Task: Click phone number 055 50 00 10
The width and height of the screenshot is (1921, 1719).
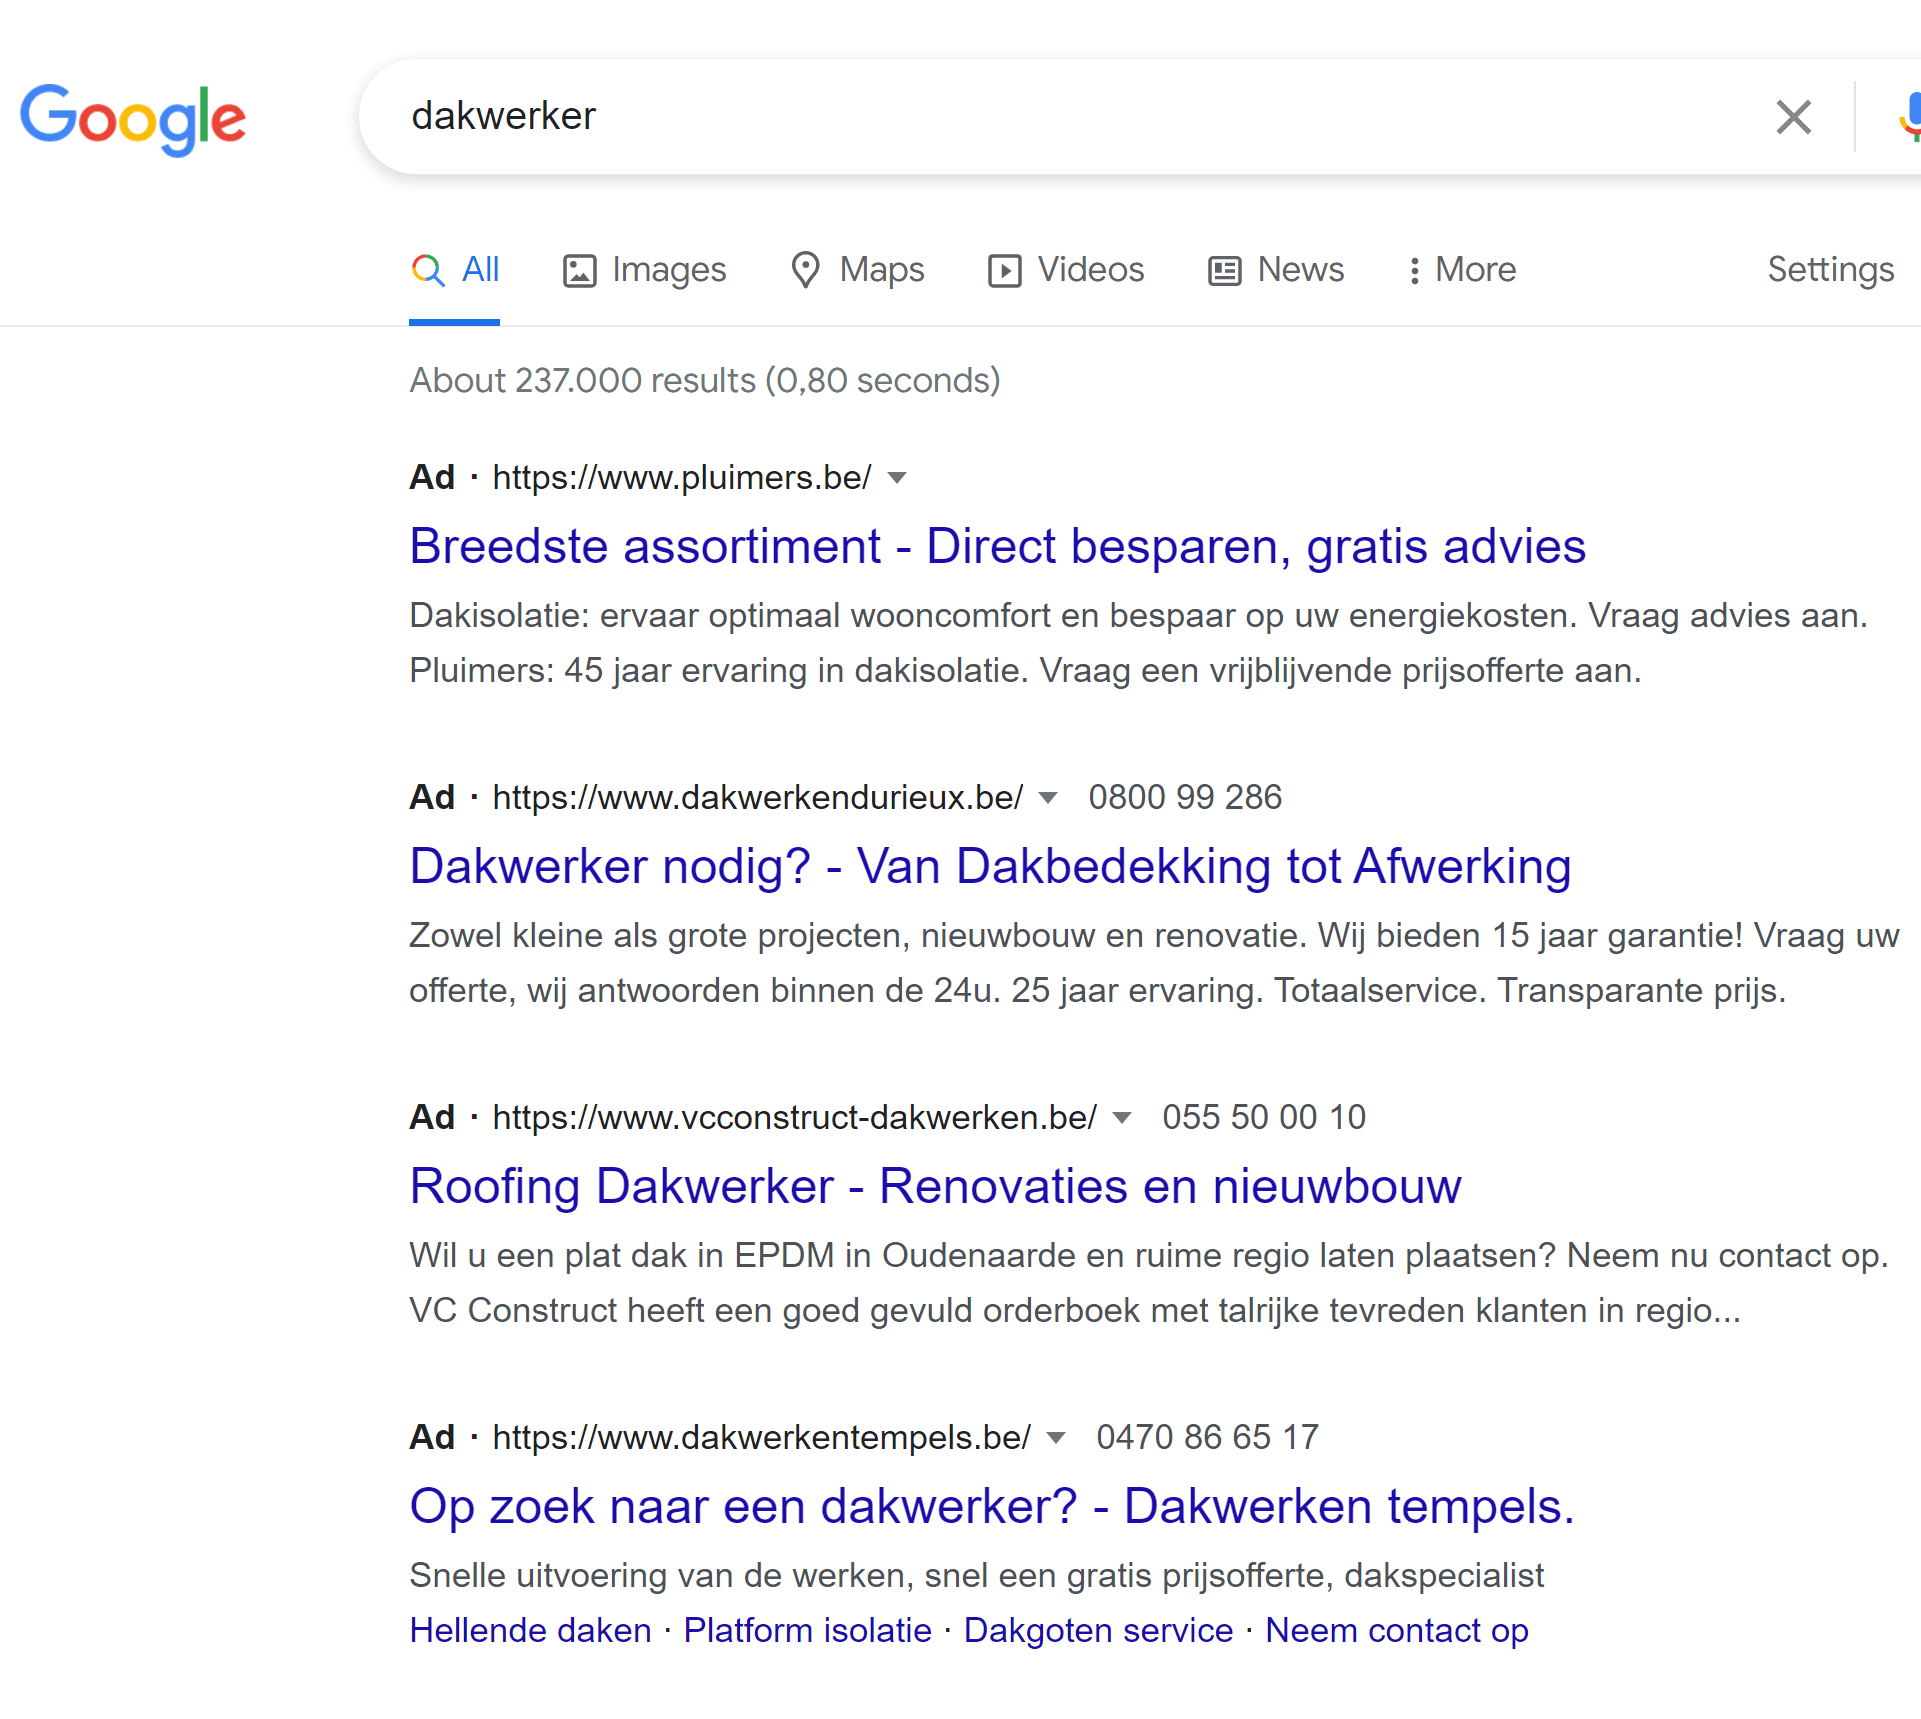Action: (1264, 1118)
